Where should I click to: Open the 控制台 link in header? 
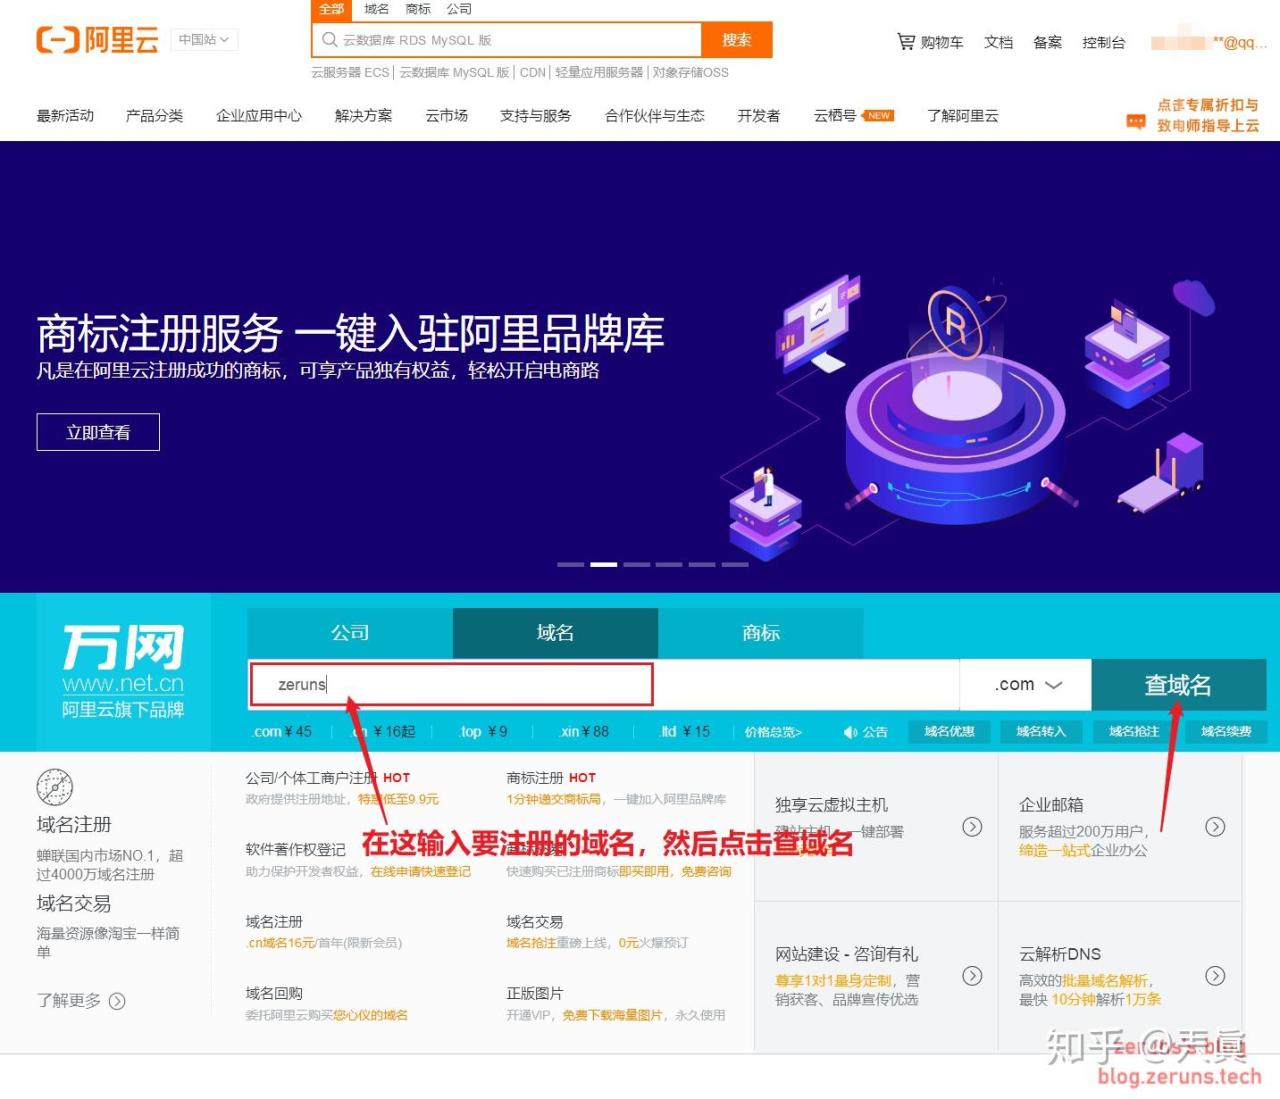(x=1104, y=42)
